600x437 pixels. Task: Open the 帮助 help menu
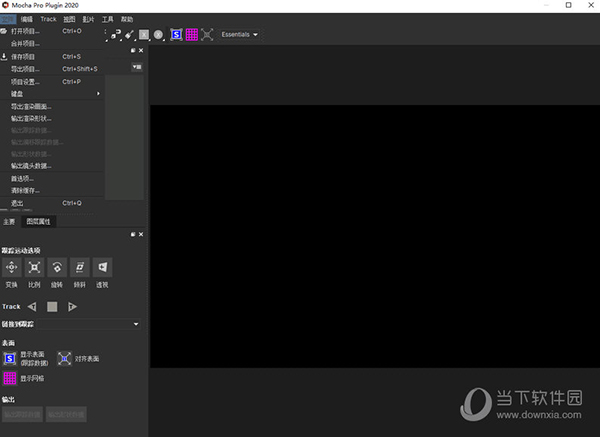pyautogui.click(x=127, y=19)
